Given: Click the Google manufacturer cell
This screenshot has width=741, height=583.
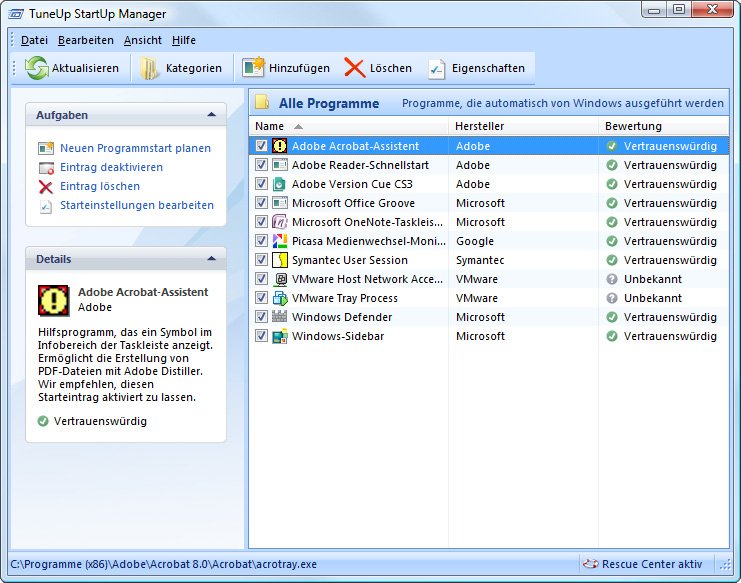Looking at the screenshot, I should [474, 241].
